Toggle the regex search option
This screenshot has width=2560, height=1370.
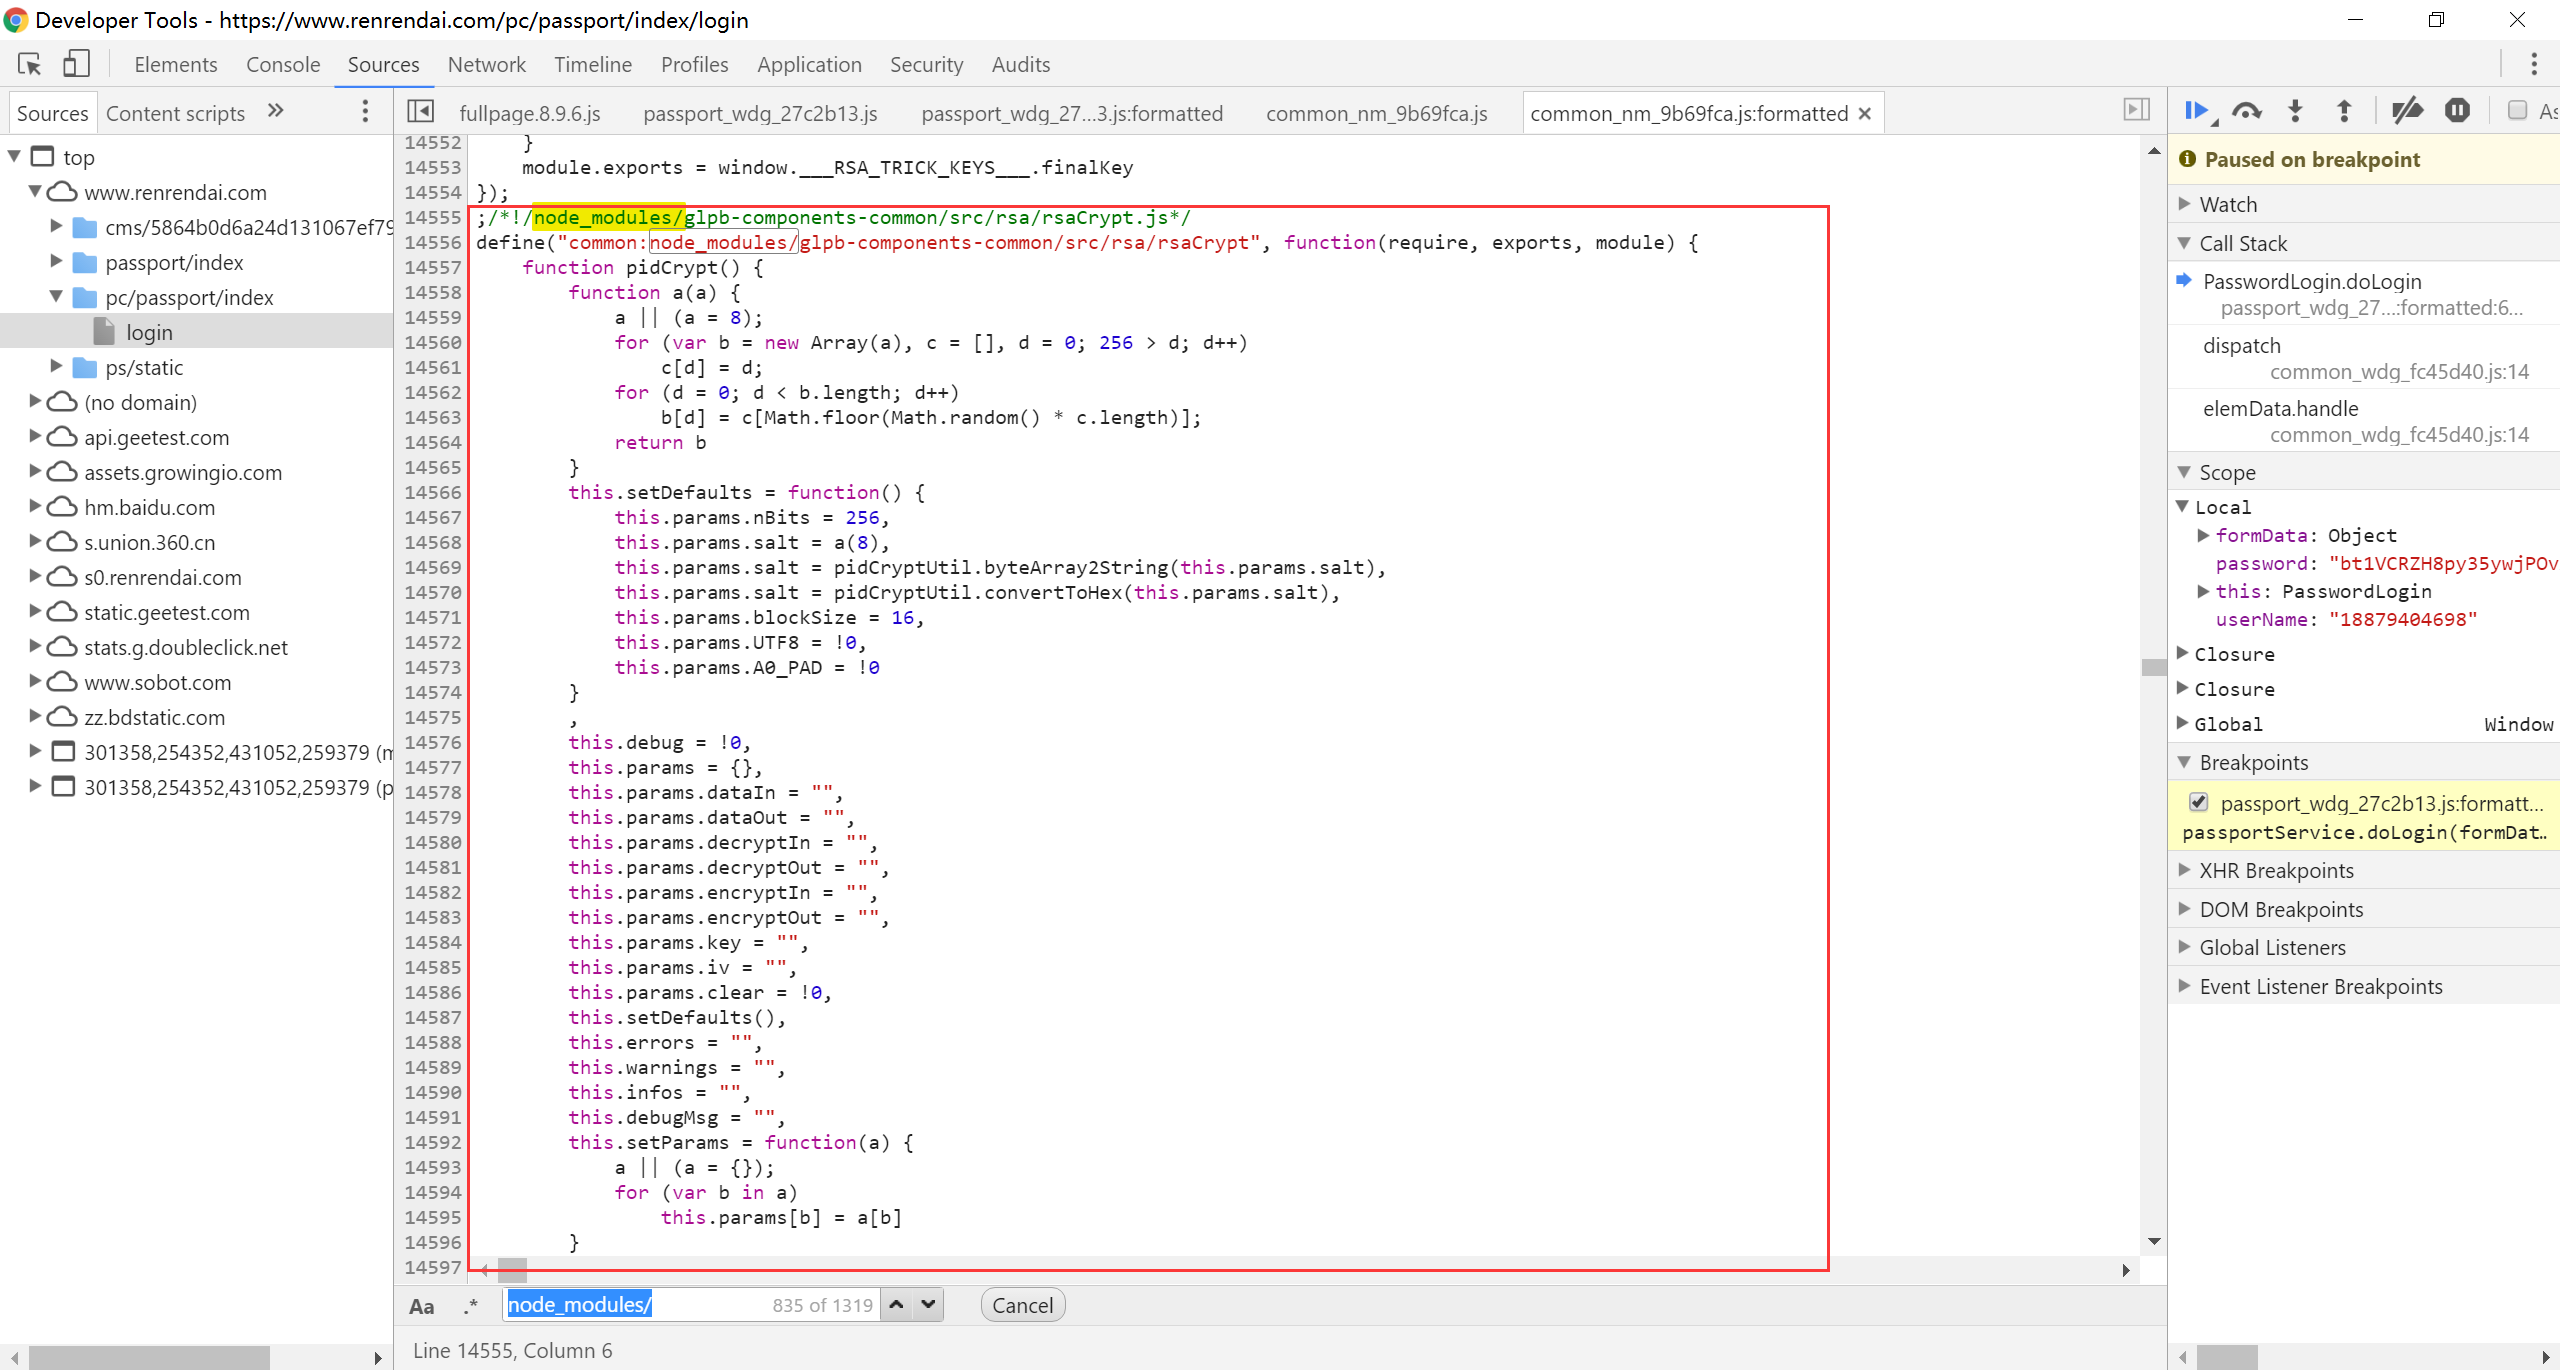[x=471, y=1306]
